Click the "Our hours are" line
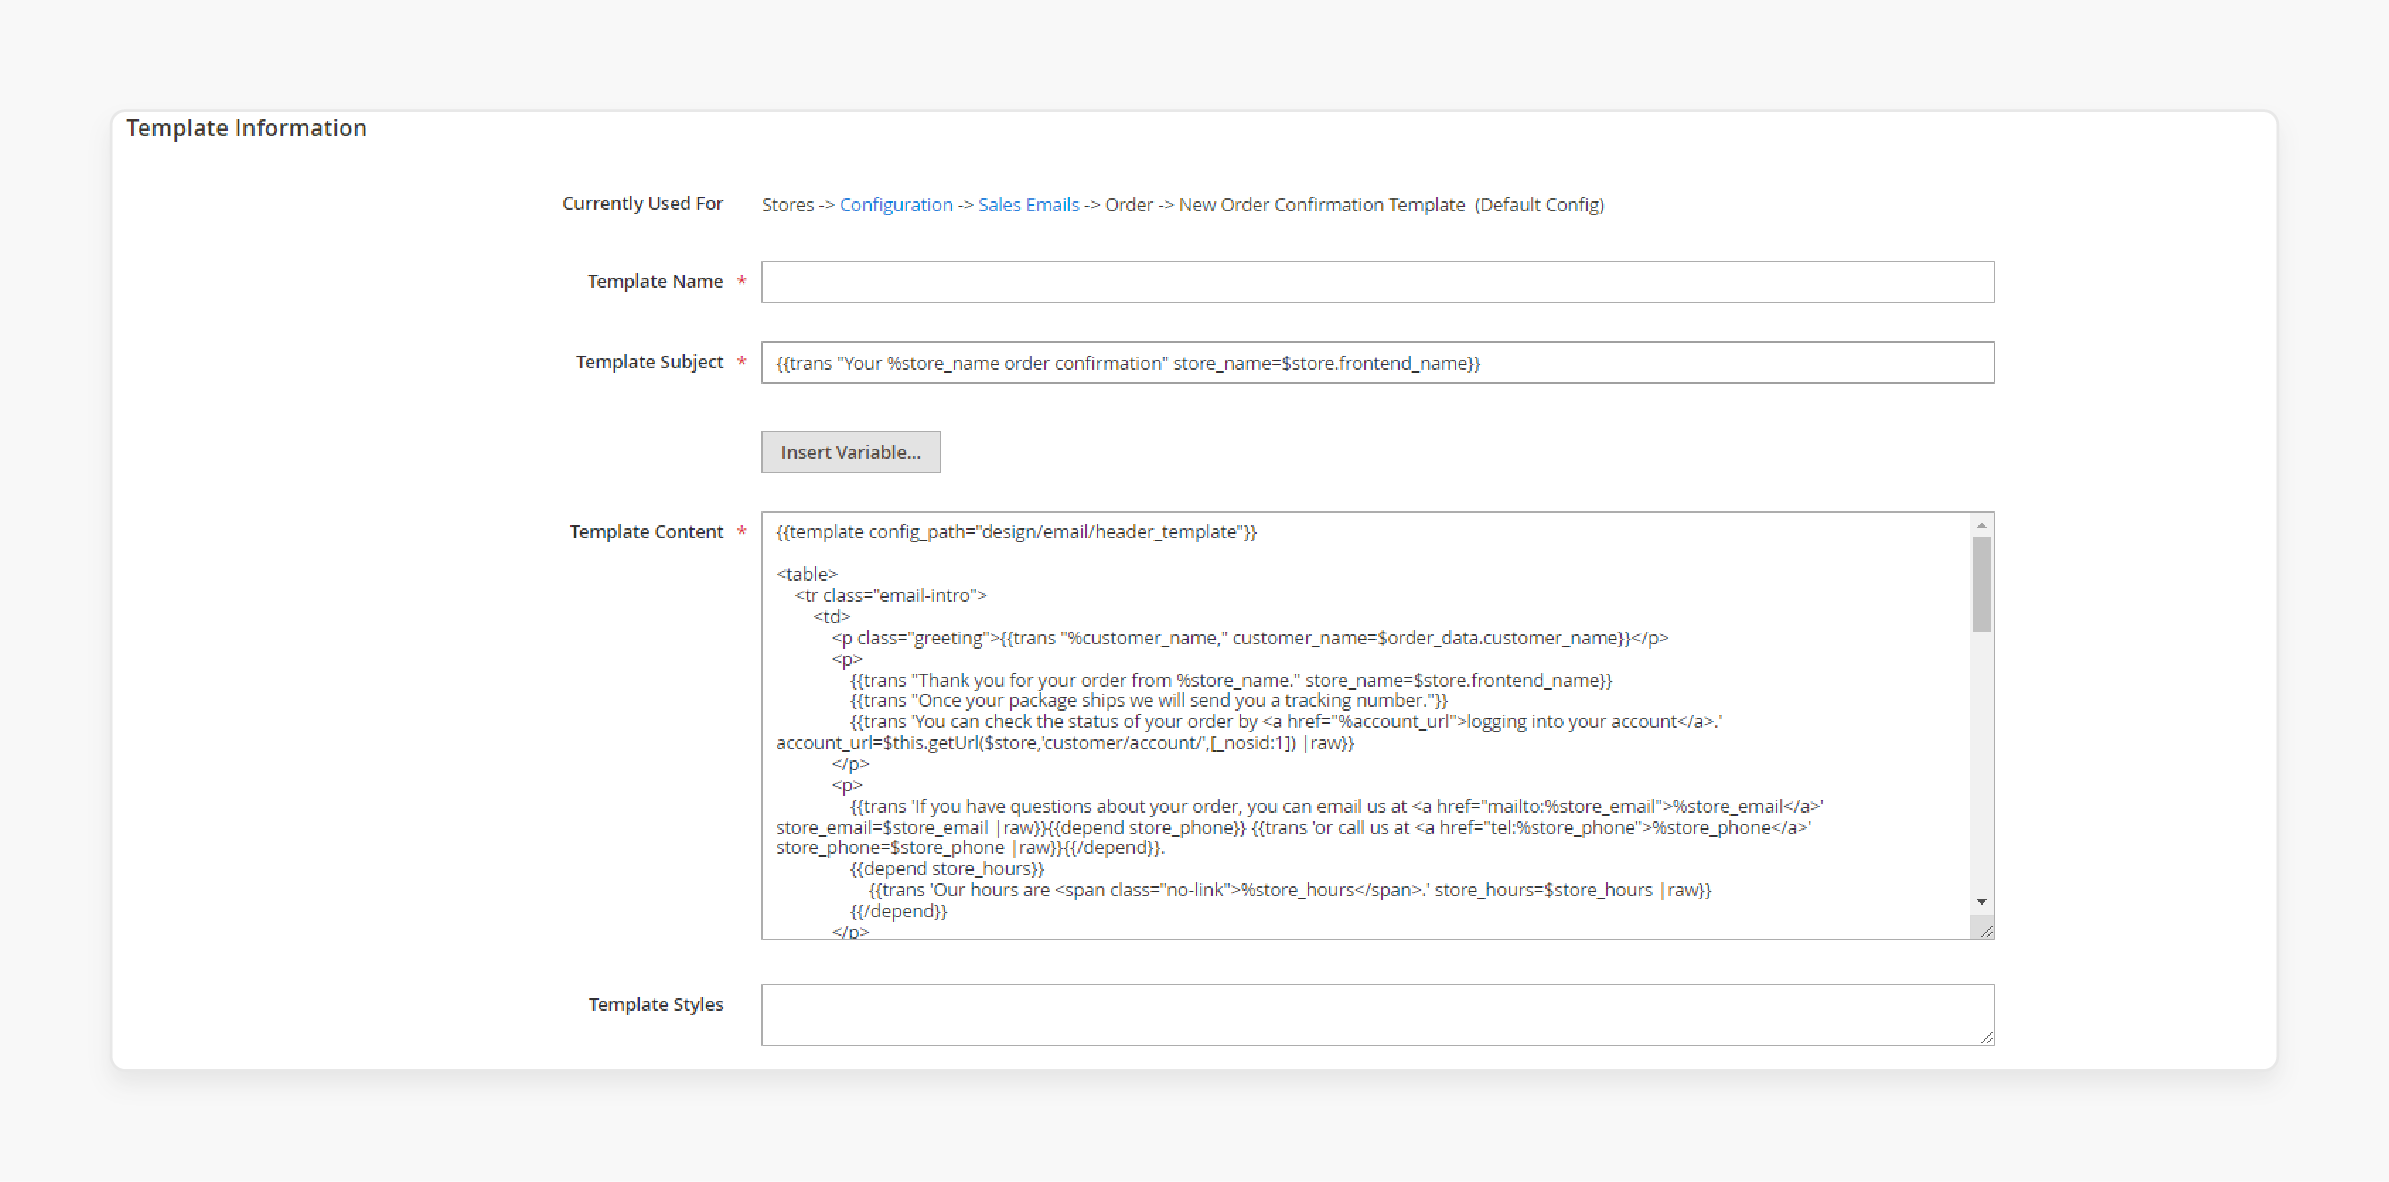This screenshot has height=1182, width=2389. [1290, 889]
